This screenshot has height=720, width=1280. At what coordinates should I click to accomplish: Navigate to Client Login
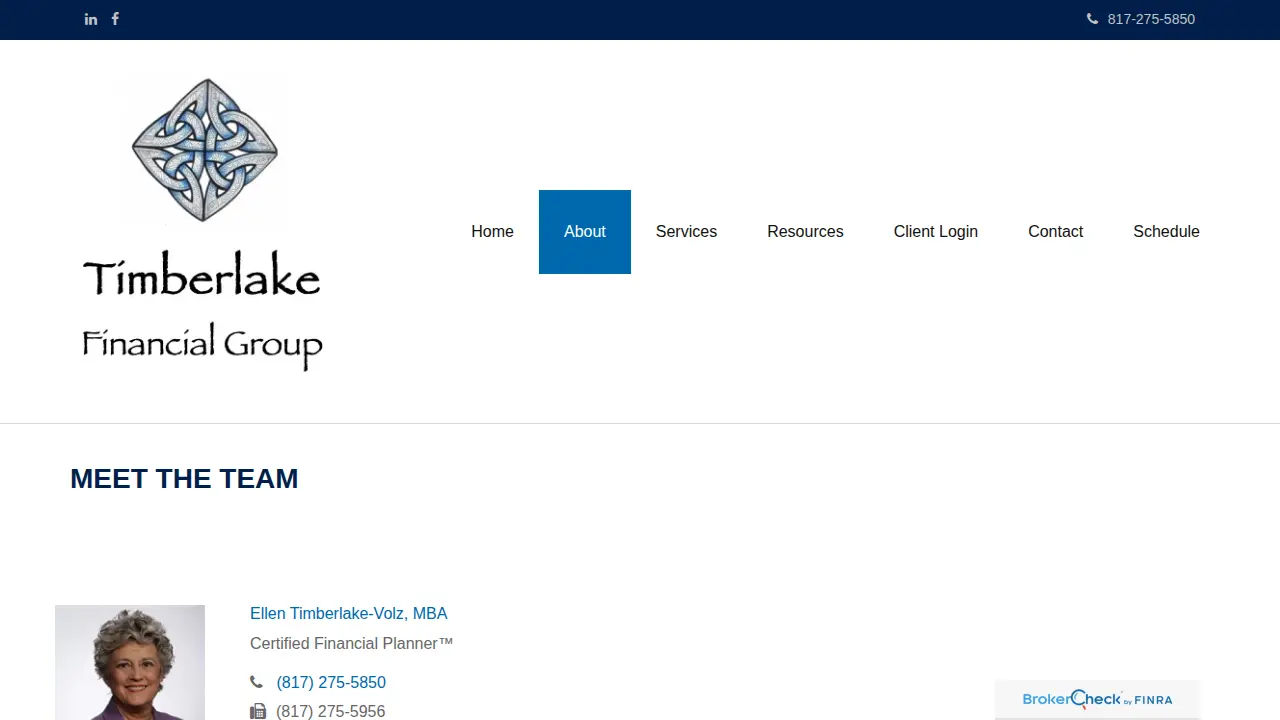tap(936, 232)
